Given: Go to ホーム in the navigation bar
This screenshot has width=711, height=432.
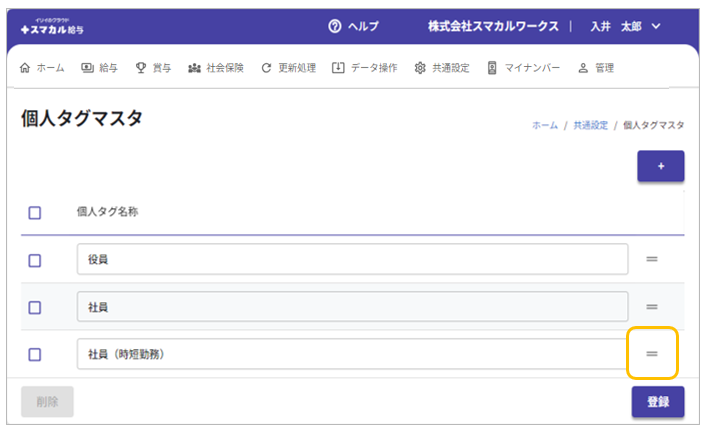Looking at the screenshot, I should click(x=43, y=68).
